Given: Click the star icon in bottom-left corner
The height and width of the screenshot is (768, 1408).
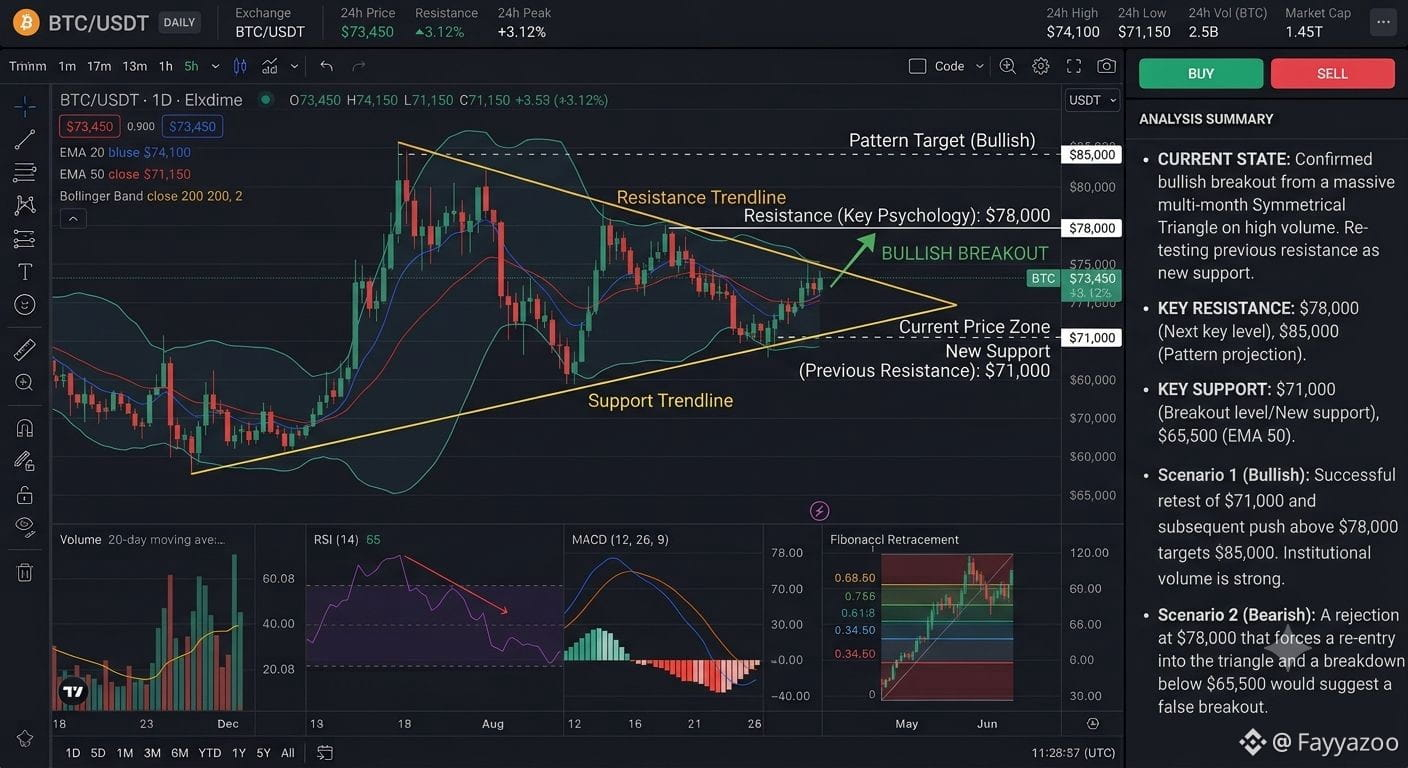Looking at the screenshot, I should pos(25,739).
